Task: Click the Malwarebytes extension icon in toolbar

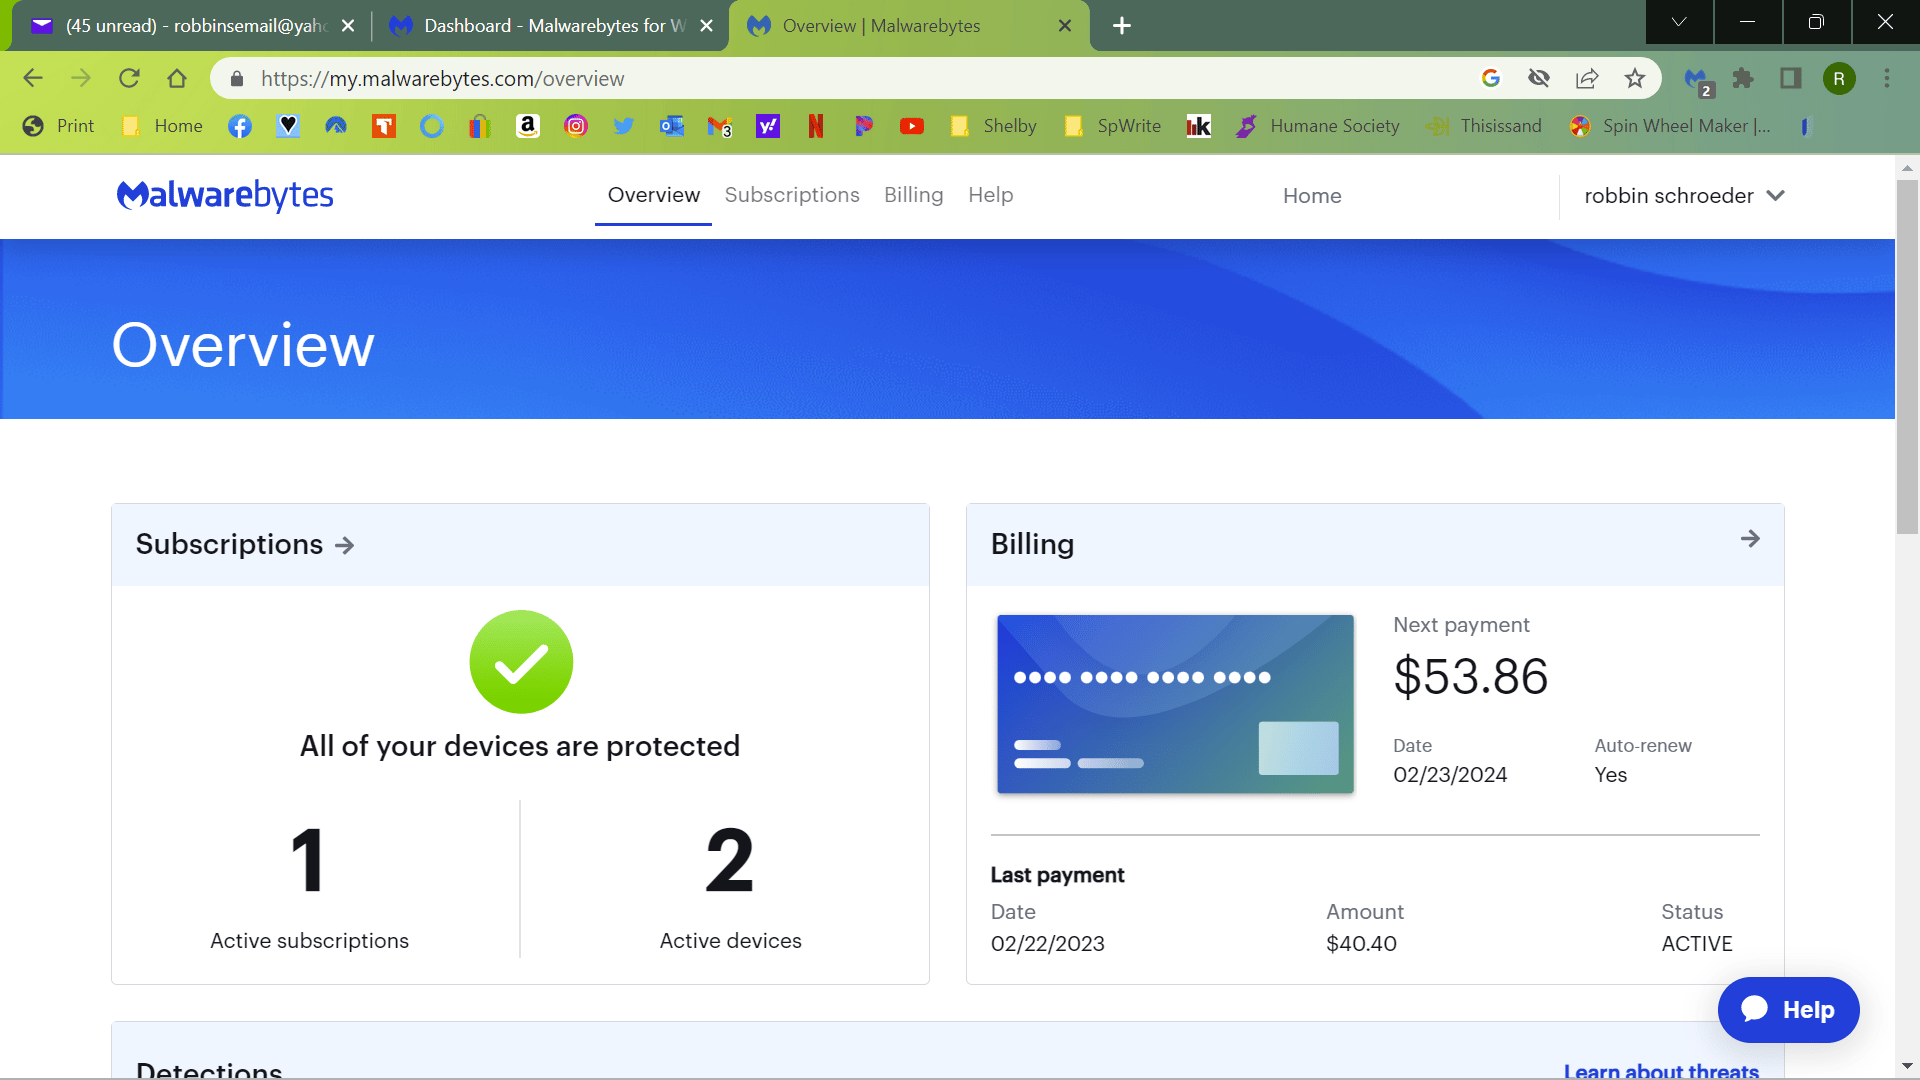Action: (x=1697, y=79)
